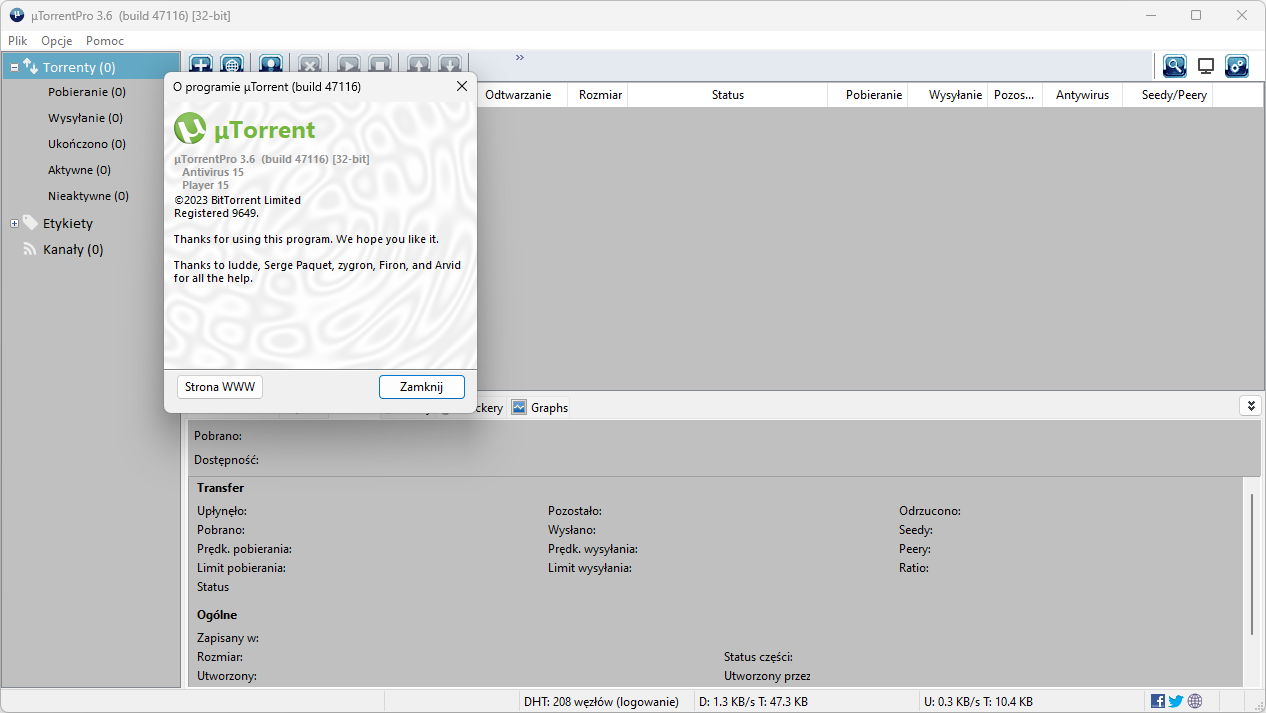Click the Registered 9649. text in dialog
Screen dimensions: 1266x713
(x=216, y=213)
